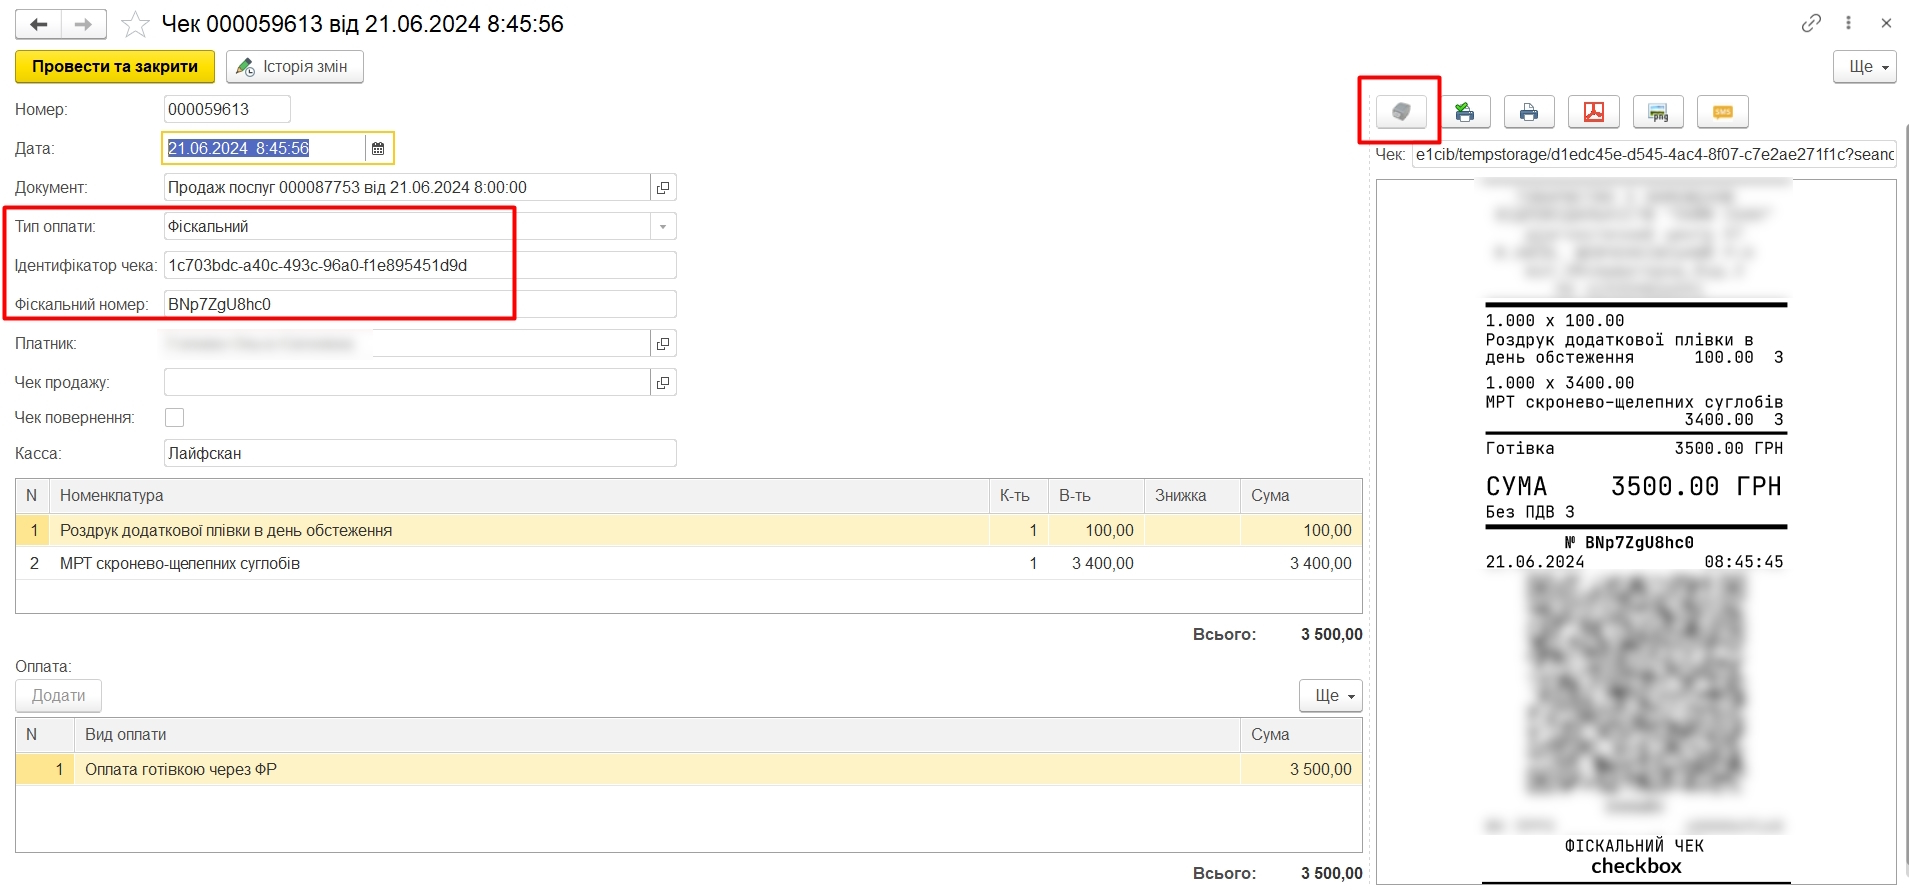This screenshot has height=892, width=1909.
Task: Toggle the Чек повернення checkbox
Action: [174, 418]
